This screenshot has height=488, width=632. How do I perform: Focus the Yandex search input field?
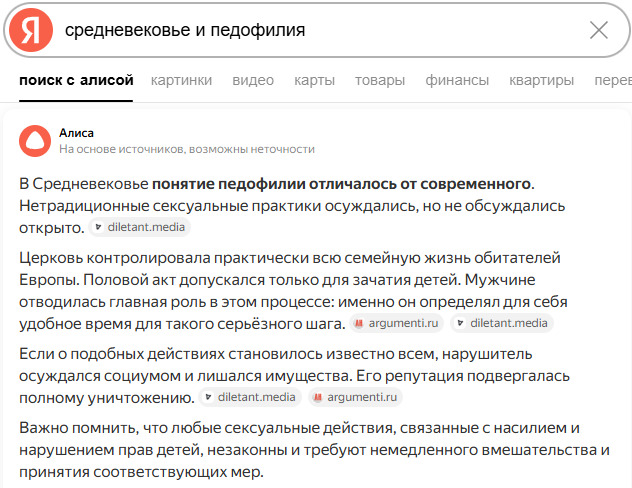pyautogui.click(x=320, y=30)
